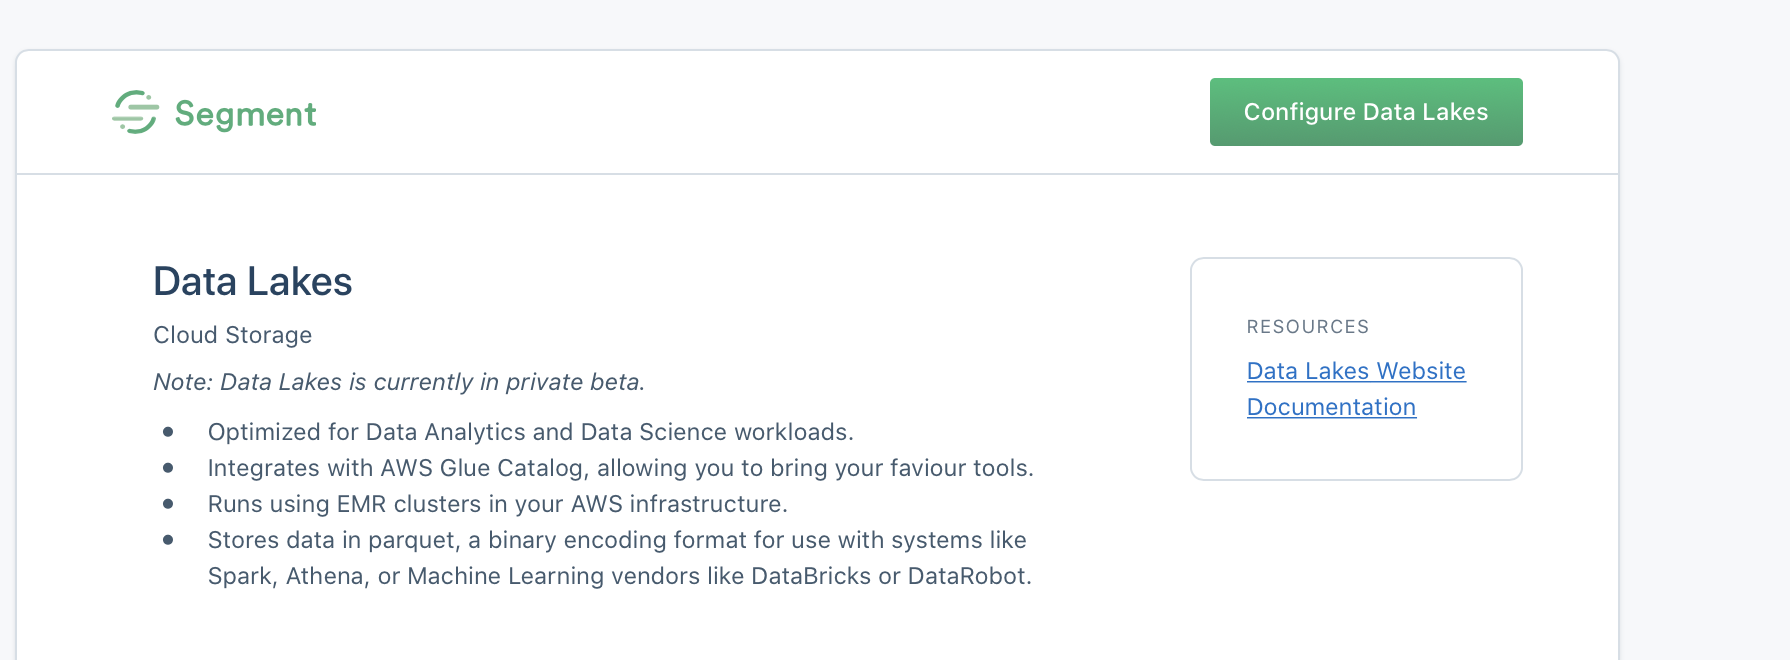Click the EMR clusters bullet text

point(497,504)
